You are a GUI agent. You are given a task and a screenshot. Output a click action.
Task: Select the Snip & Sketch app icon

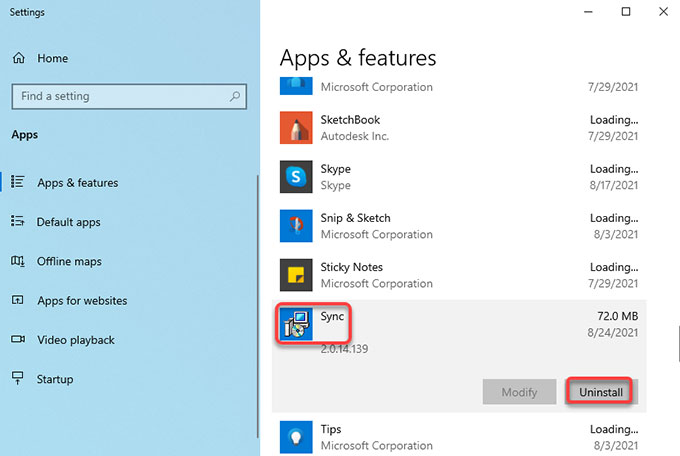296,226
